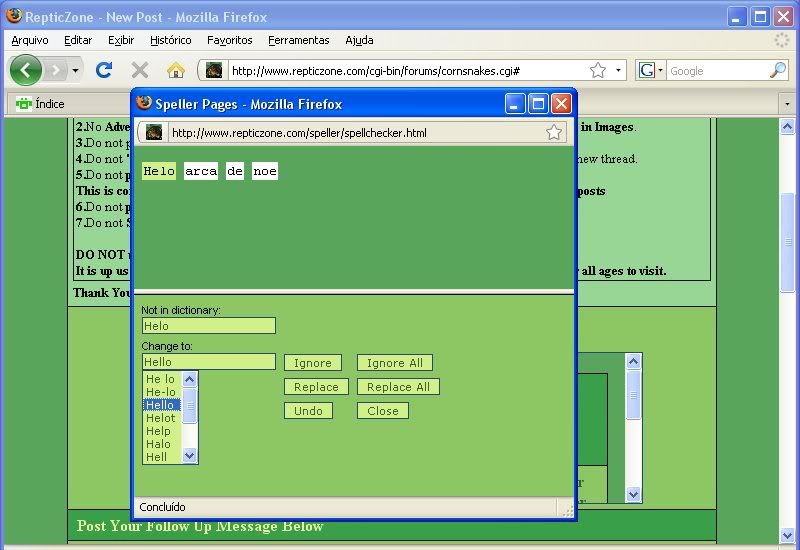
Task: Click the main Firefox window title icon
Action: (14, 16)
